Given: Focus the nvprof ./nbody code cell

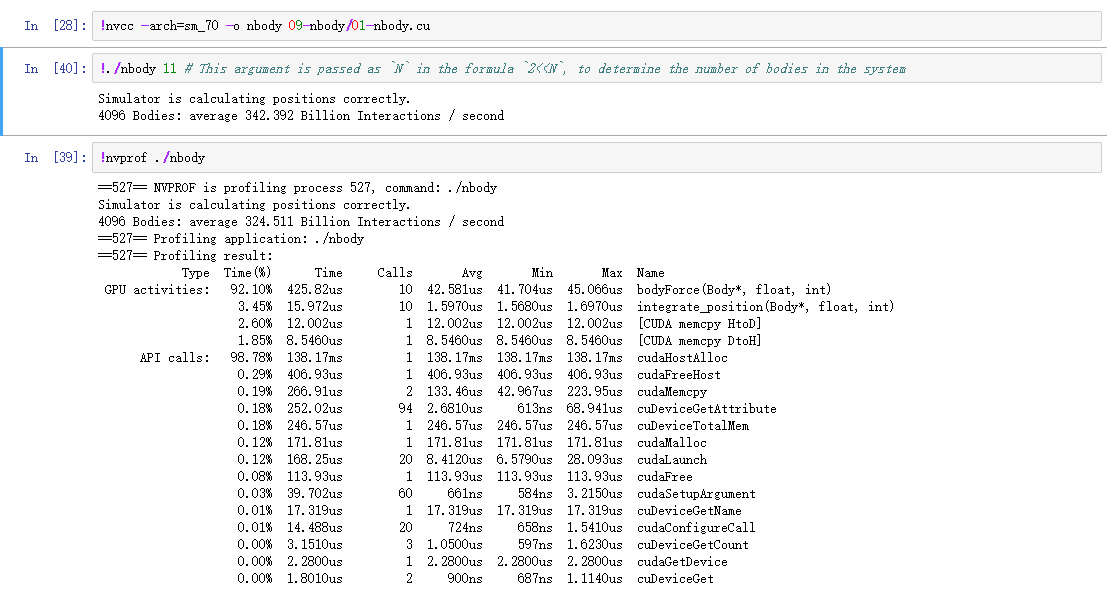Looking at the screenshot, I should point(597,157).
